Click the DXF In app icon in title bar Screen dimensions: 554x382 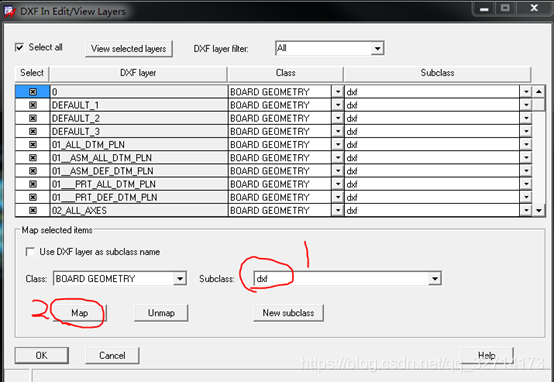coord(9,11)
